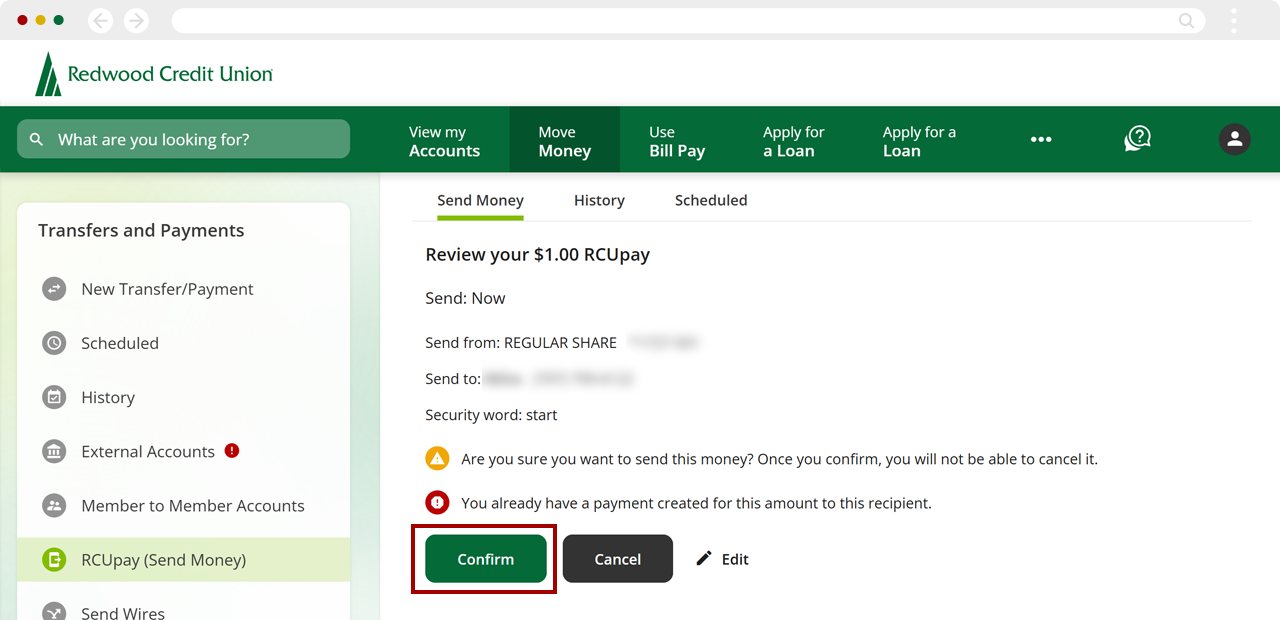
Task: Switch to the History tab
Action: pyautogui.click(x=599, y=200)
